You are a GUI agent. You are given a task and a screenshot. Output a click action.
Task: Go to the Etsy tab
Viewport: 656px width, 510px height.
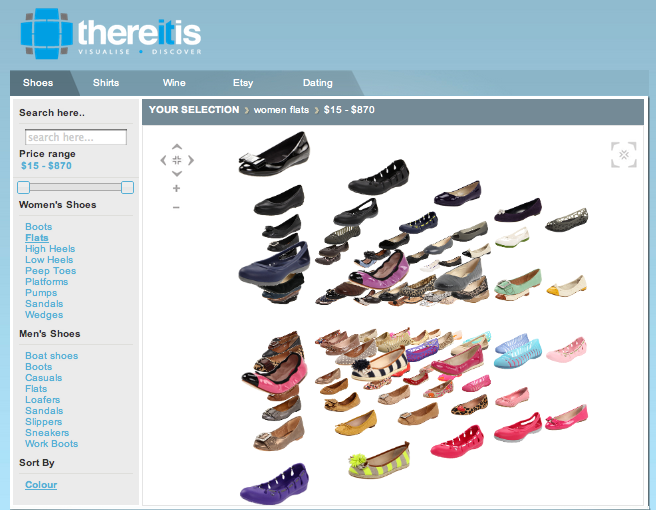(x=243, y=83)
